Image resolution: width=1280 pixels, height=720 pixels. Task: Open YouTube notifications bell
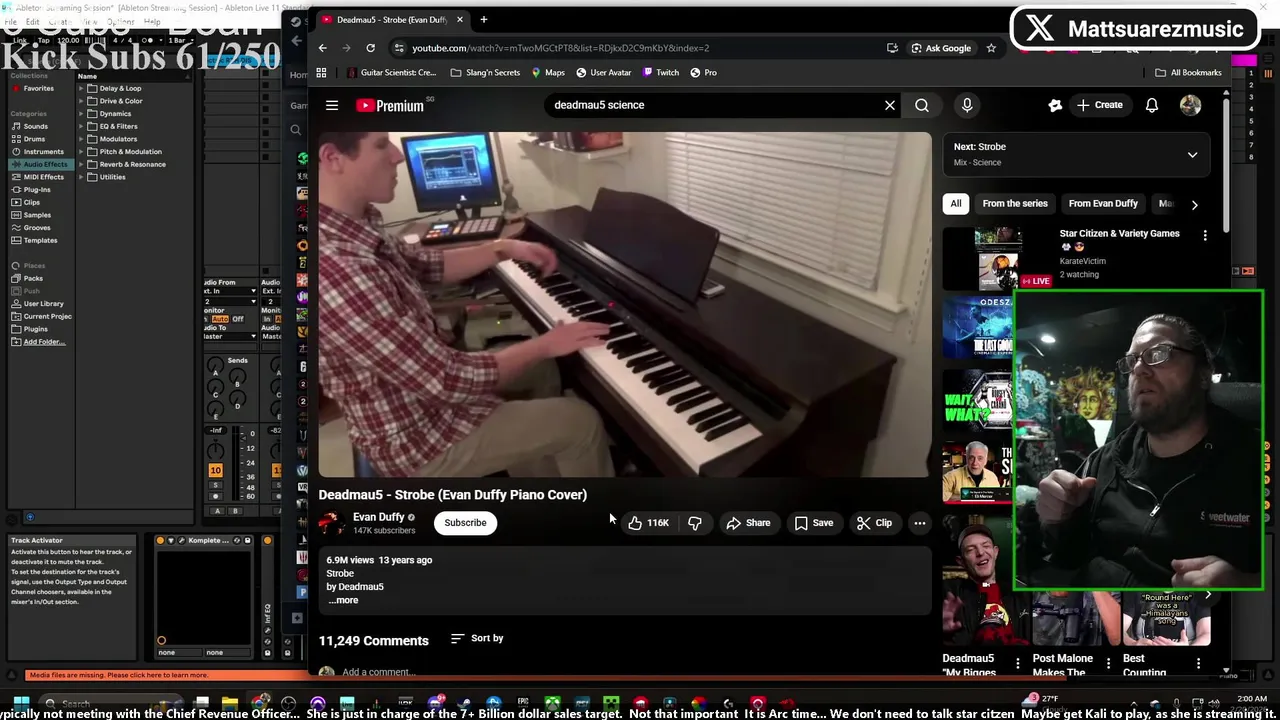click(x=1152, y=105)
